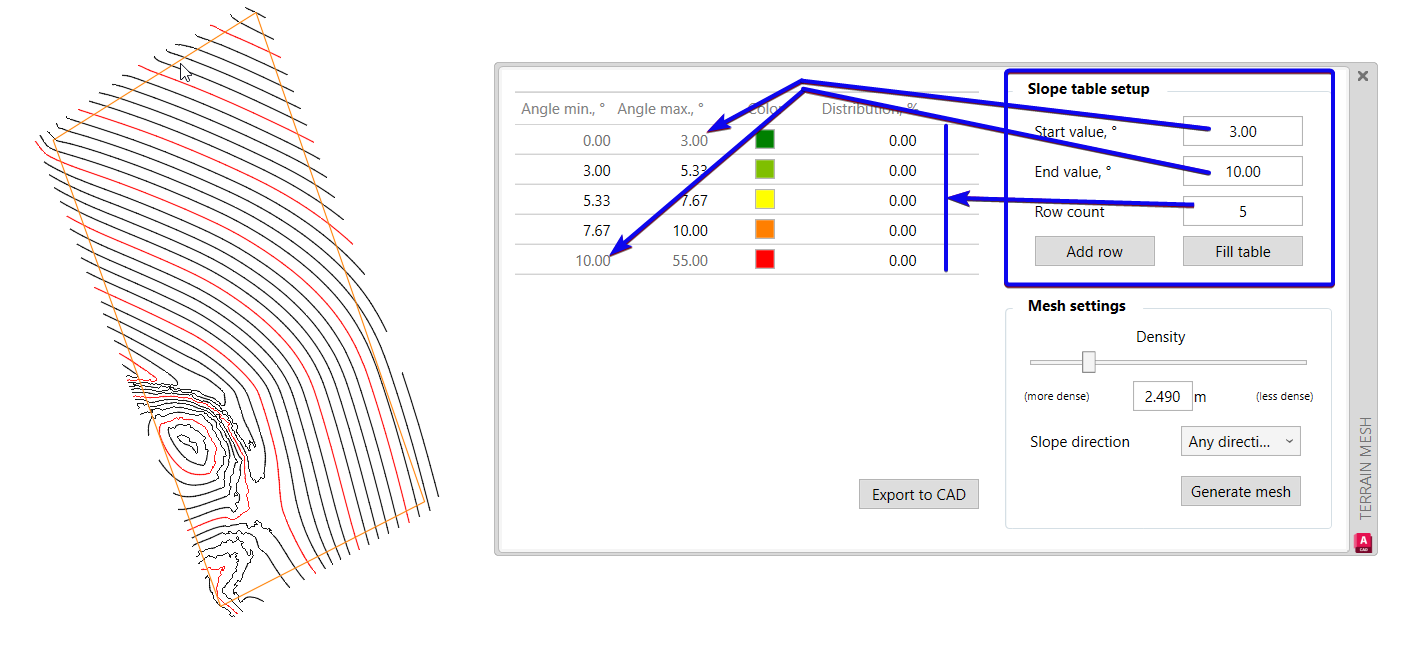Click the mesh density value field showing 2.490
The image size is (1420, 645).
click(1162, 396)
